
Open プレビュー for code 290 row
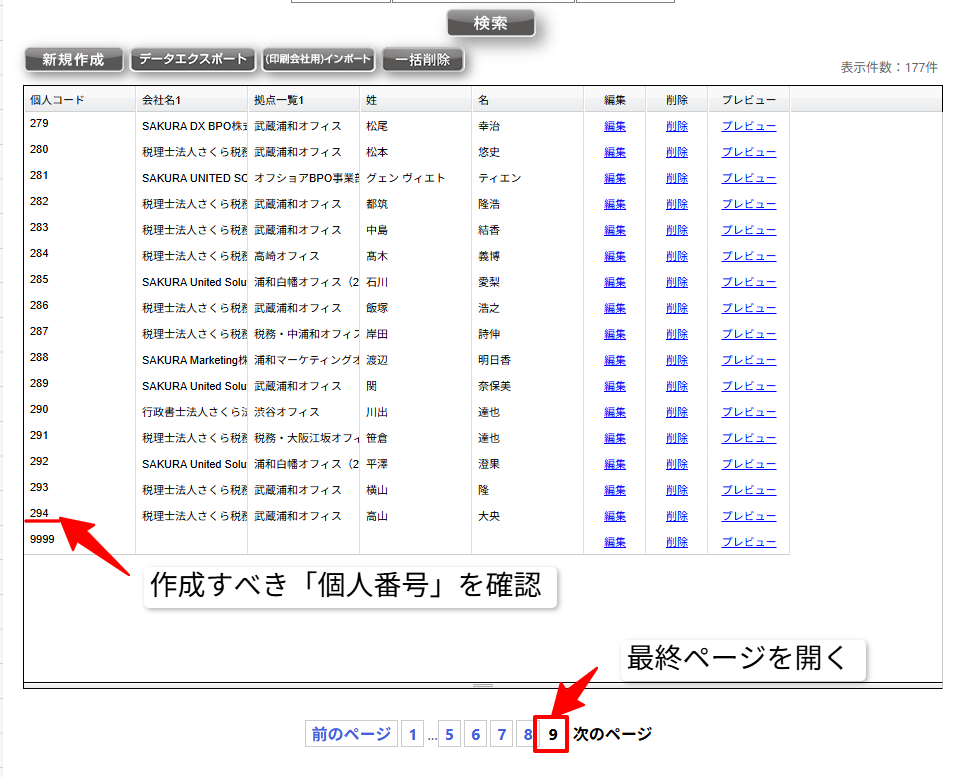click(748, 412)
